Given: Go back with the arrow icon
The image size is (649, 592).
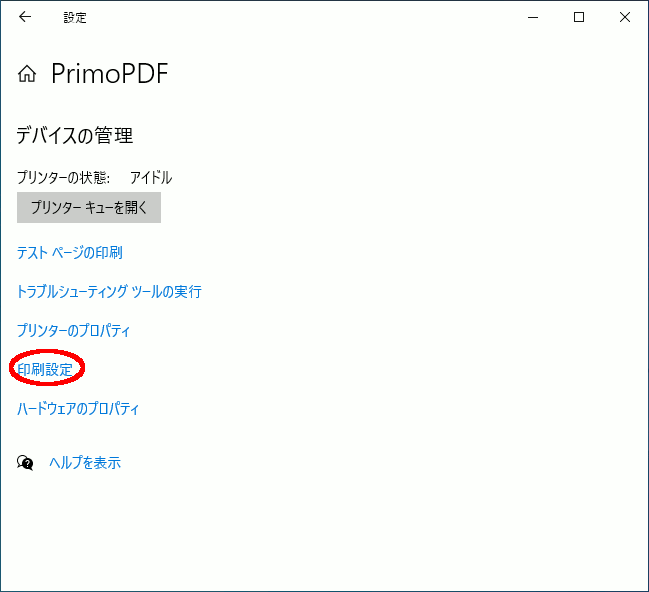Looking at the screenshot, I should tap(25, 17).
